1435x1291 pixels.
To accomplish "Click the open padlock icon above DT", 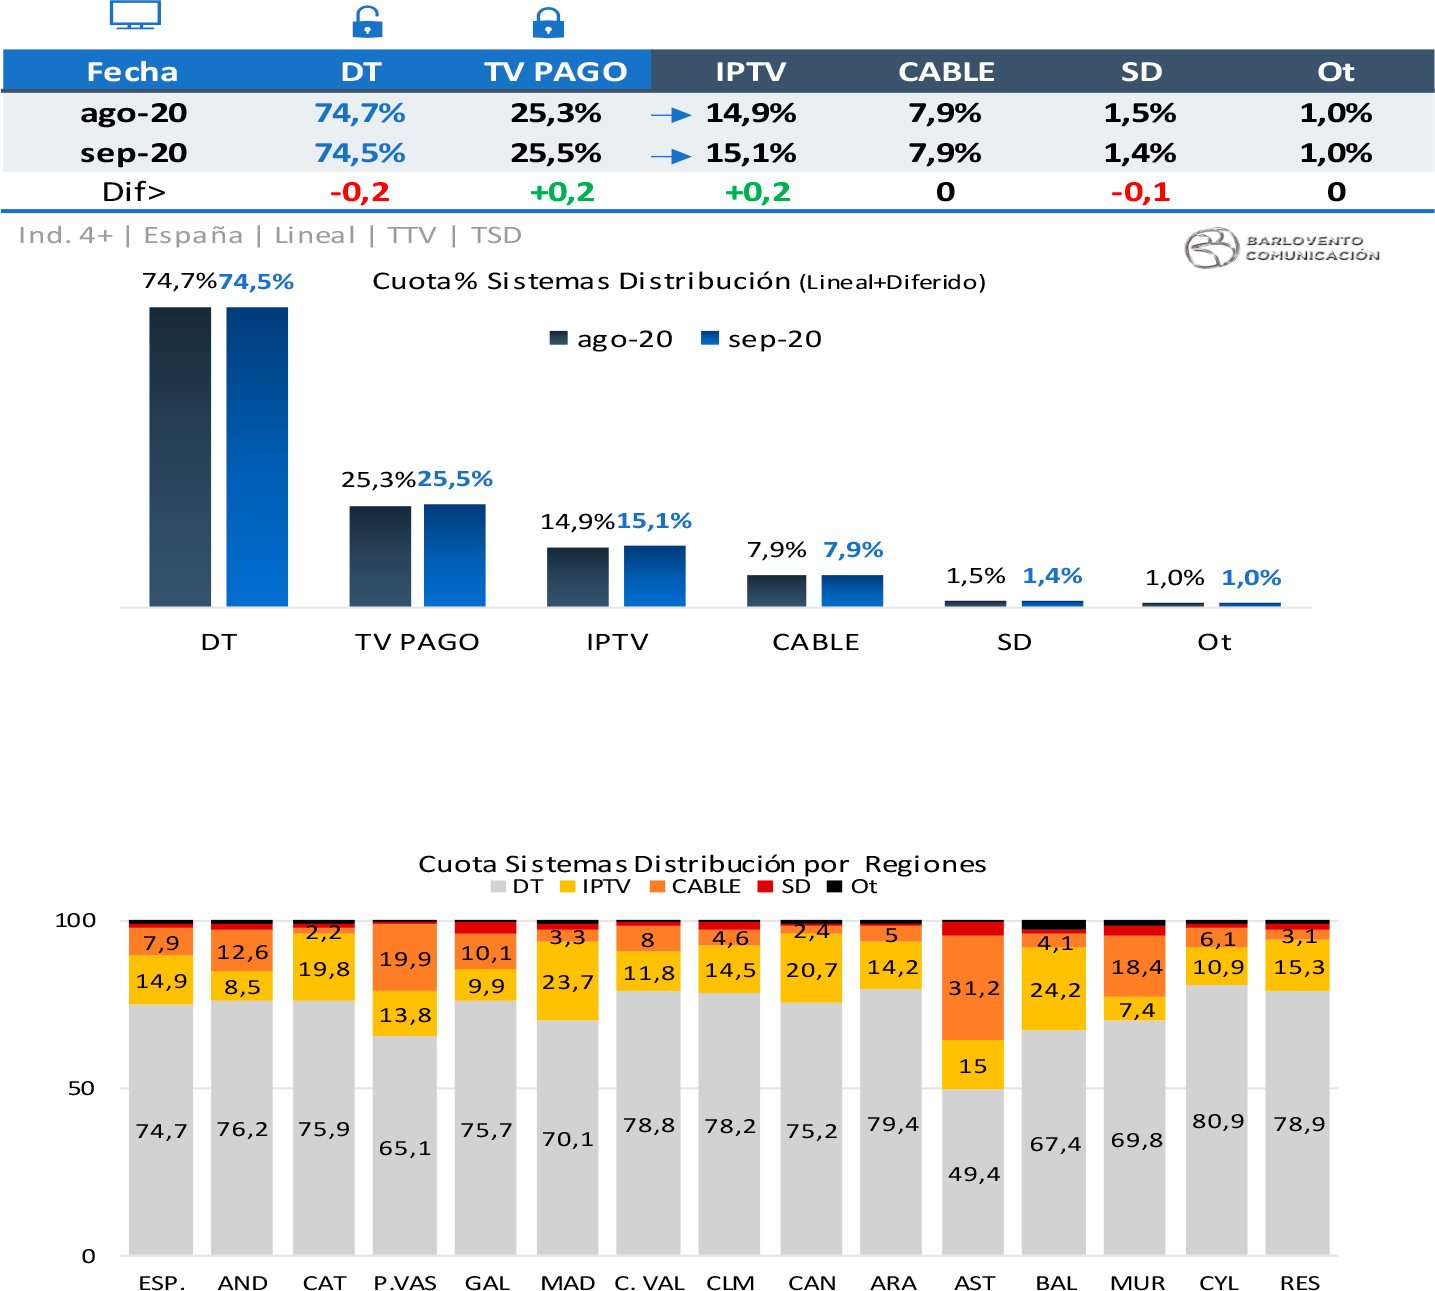I will tap(367, 21).
